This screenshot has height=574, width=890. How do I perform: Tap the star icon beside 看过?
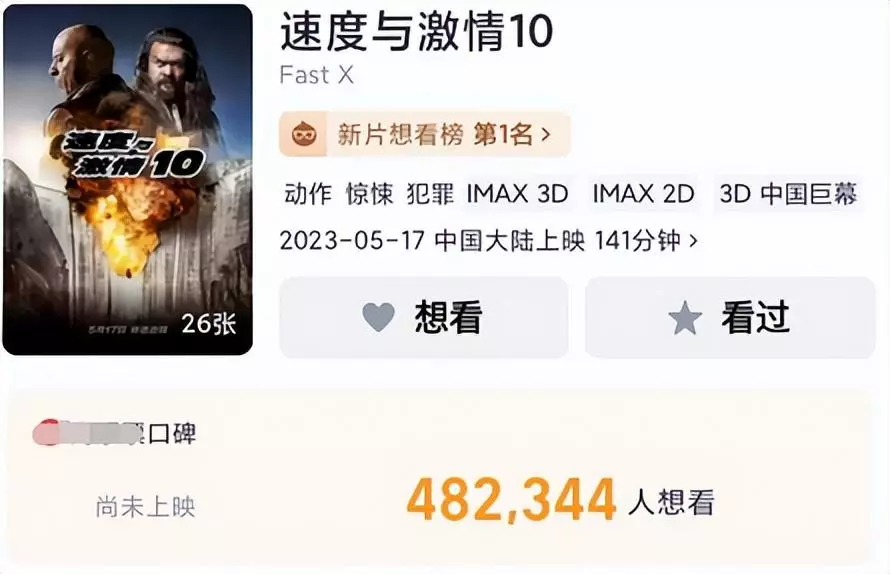[685, 318]
